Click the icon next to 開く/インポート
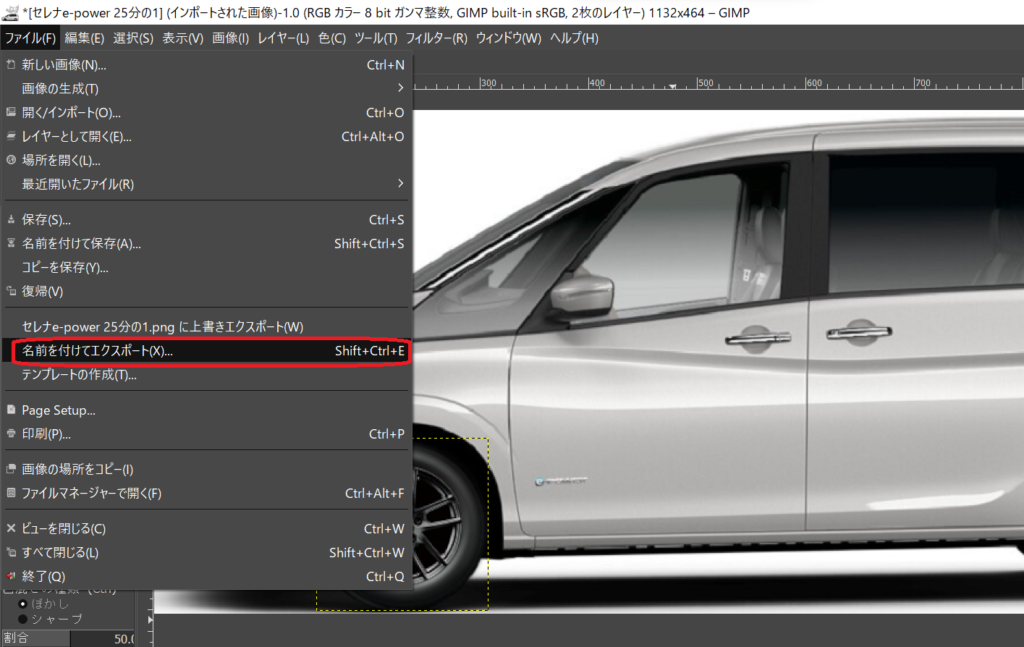 click(x=11, y=113)
